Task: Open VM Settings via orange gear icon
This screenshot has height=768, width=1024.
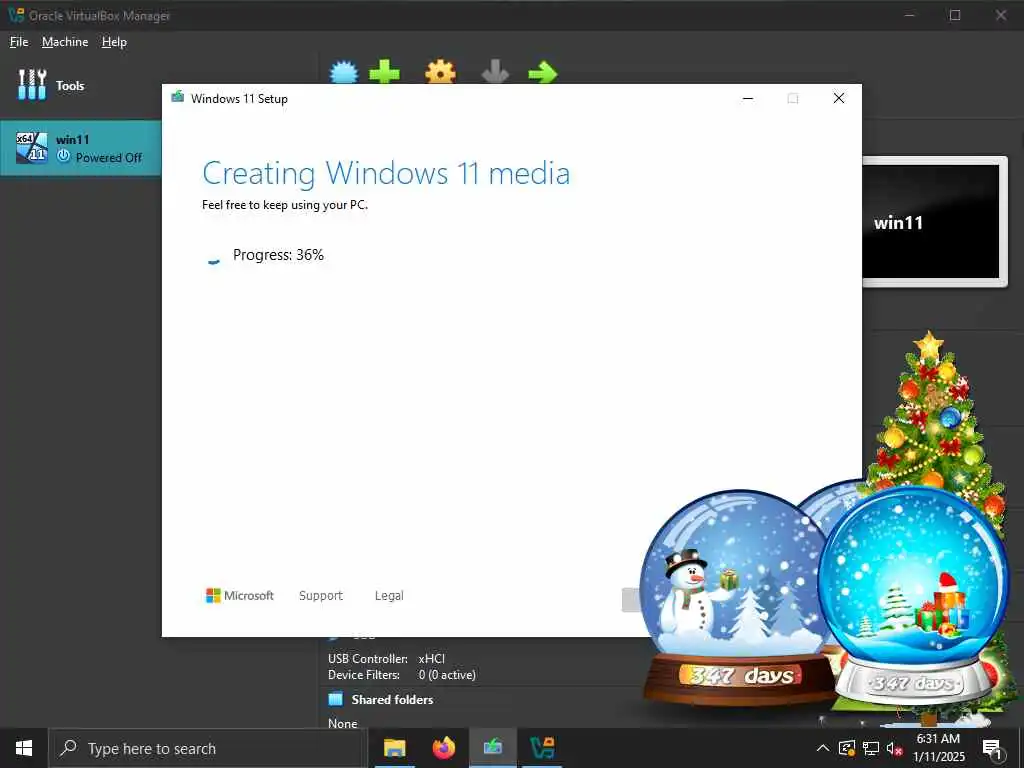Action: coord(440,72)
